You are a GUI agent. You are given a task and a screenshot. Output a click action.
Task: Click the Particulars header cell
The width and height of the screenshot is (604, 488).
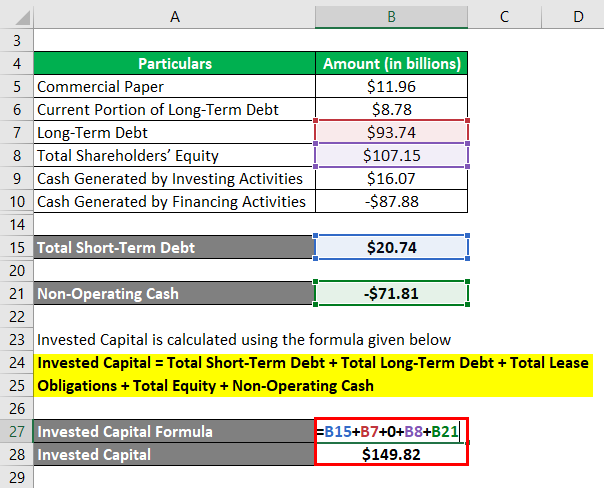coord(174,63)
